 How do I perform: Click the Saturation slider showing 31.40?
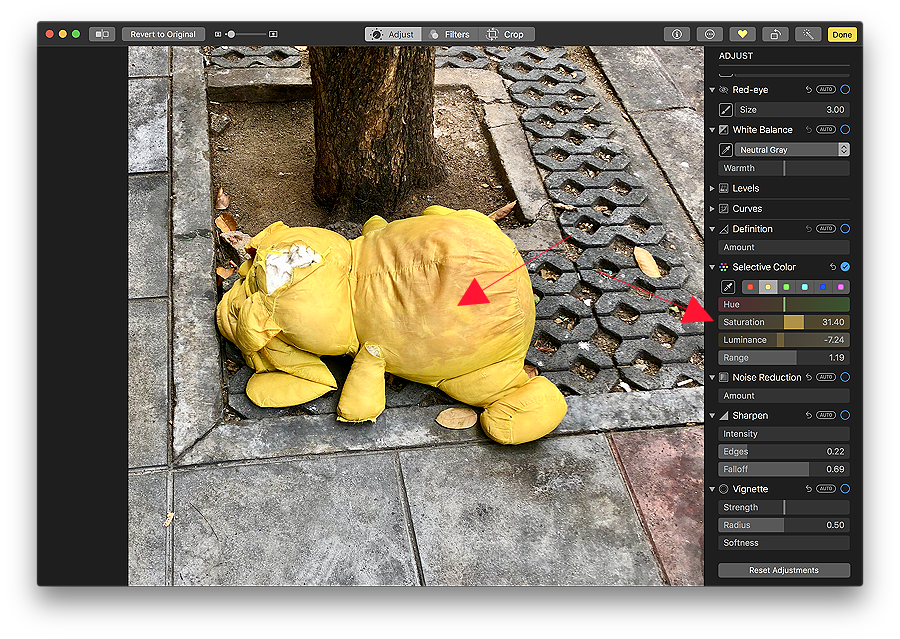click(783, 322)
